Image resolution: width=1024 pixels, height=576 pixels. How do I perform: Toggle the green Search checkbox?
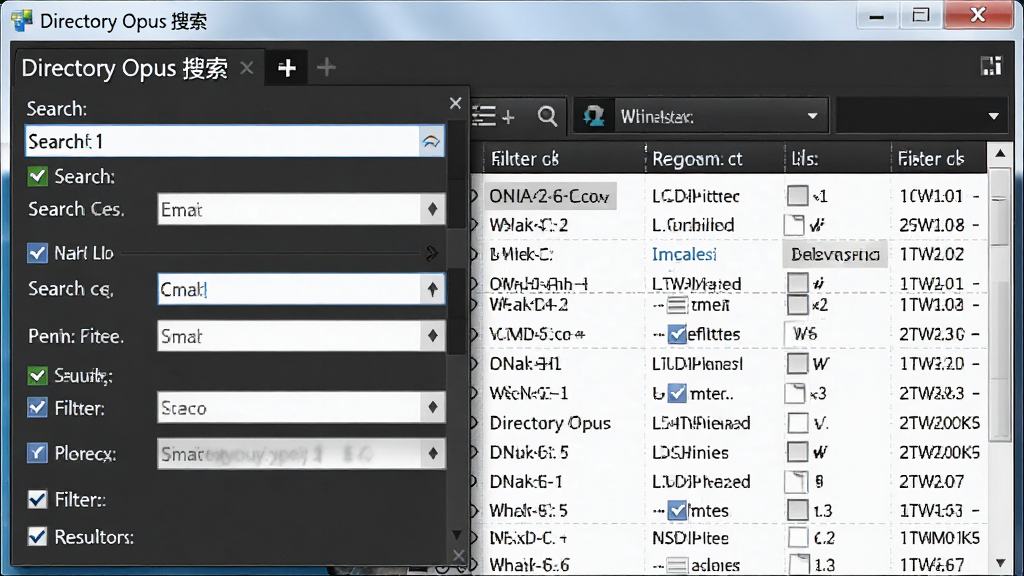[x=37, y=176]
